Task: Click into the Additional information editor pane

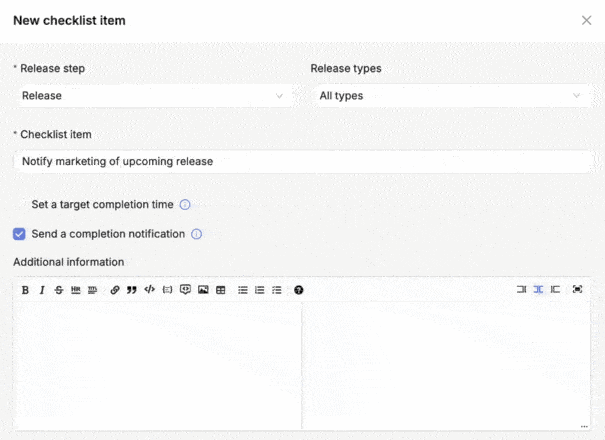Action: click(157, 366)
